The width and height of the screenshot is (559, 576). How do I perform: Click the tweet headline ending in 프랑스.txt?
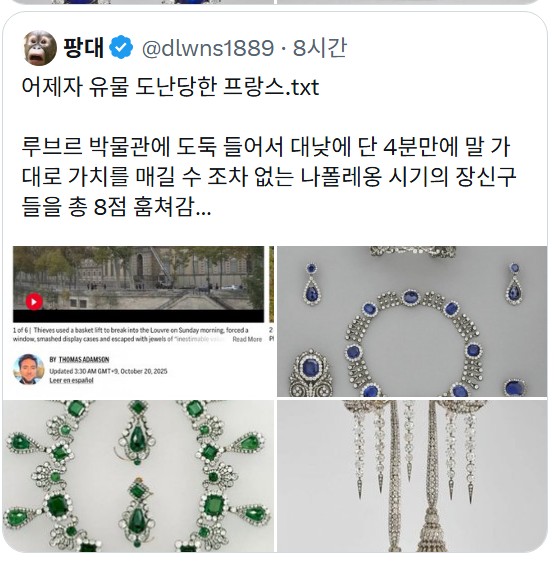coord(170,87)
